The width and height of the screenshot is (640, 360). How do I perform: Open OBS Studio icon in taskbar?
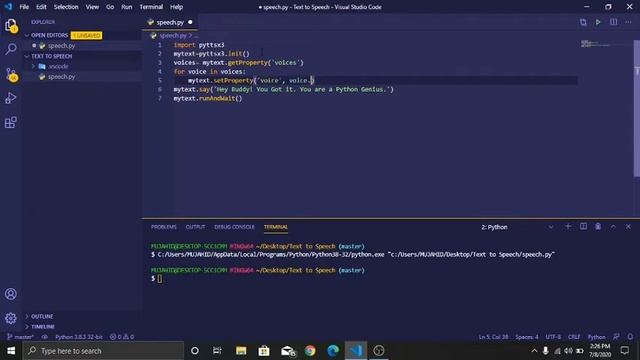[379, 351]
